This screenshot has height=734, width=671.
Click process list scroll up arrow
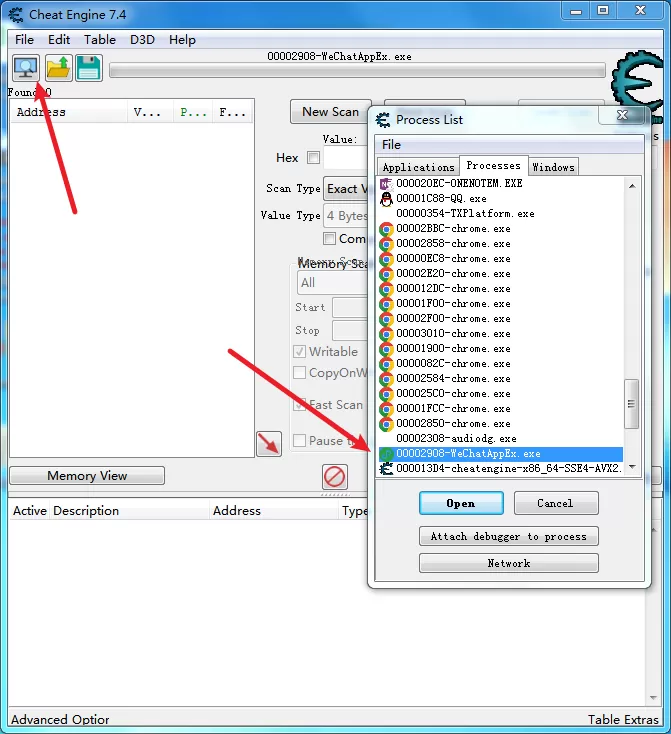point(632,186)
